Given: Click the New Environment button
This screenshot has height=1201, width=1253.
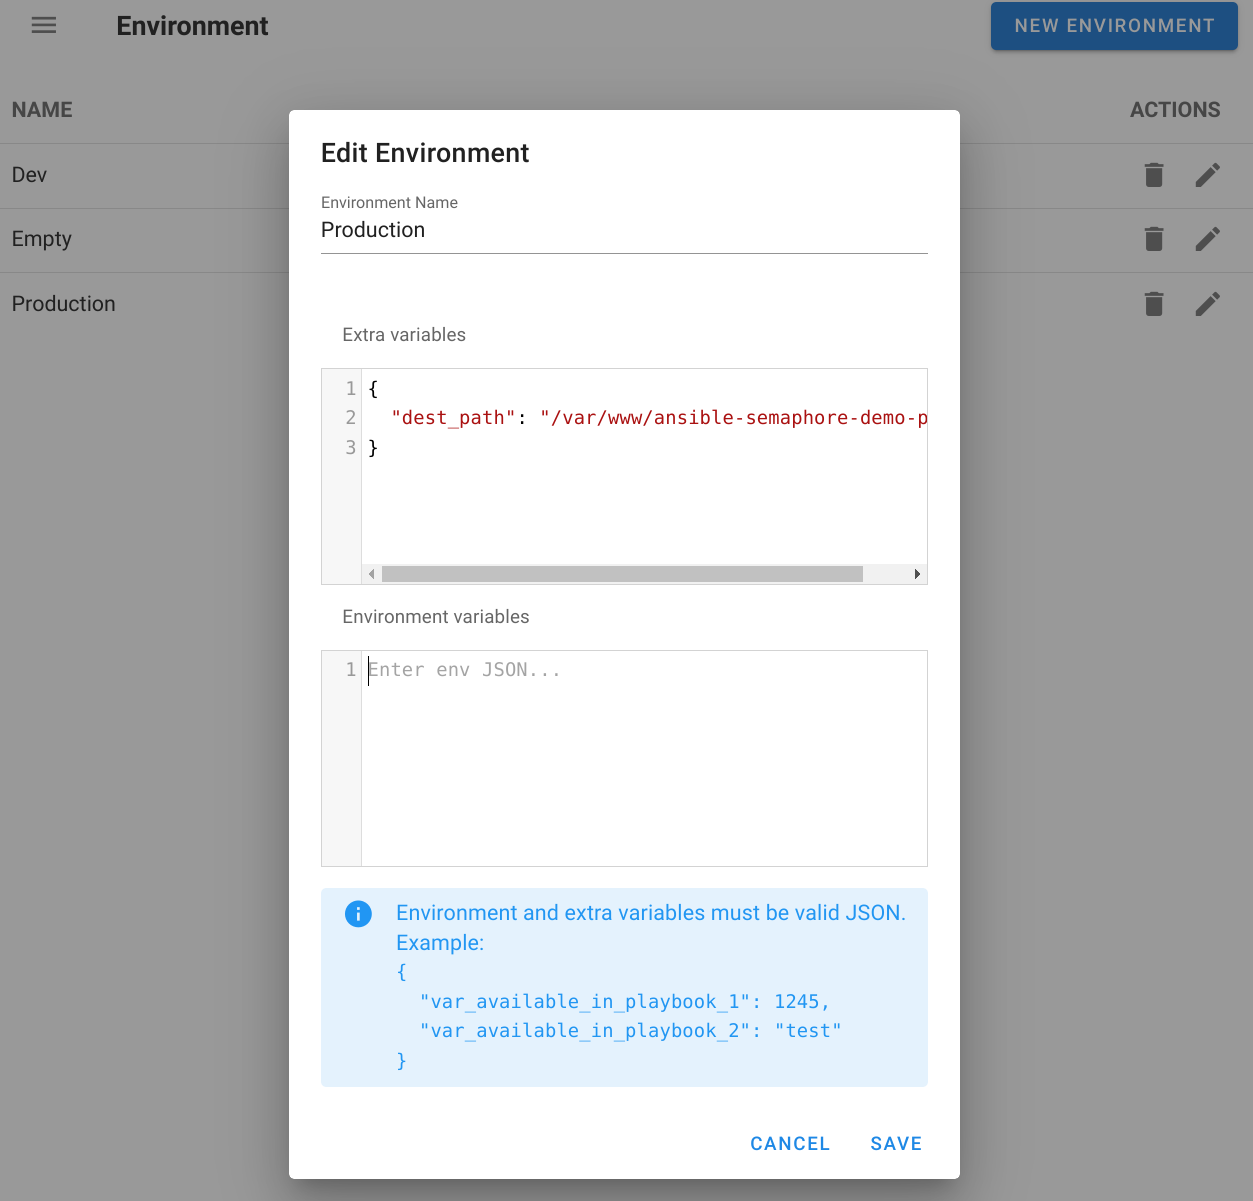Looking at the screenshot, I should point(1113,26).
